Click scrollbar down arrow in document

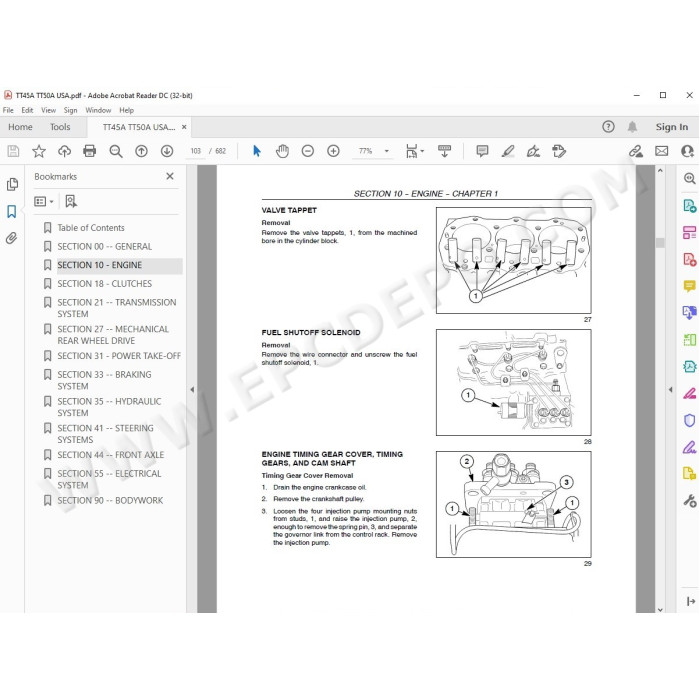660,609
